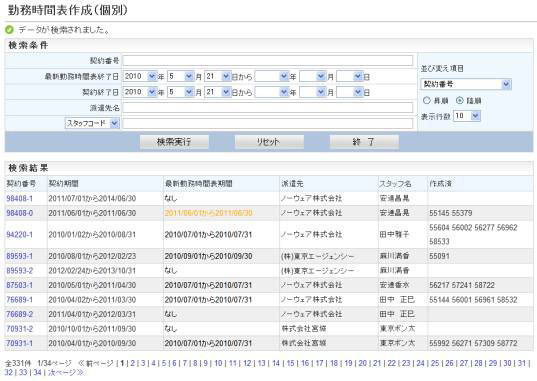
Task: Go to results page 10
Action: (x=218, y=363)
